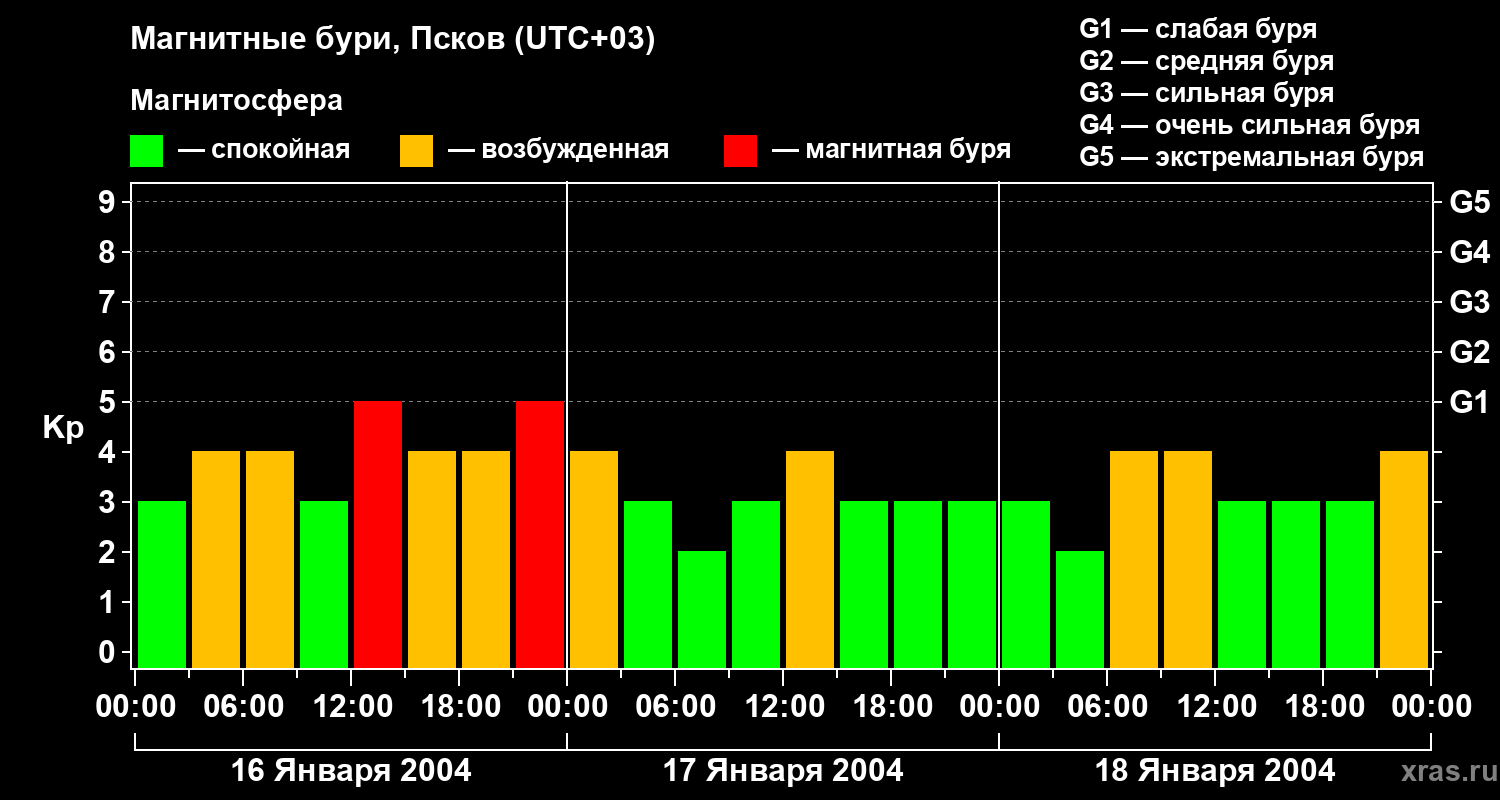Click the 'G5' mark on right axis
Viewport: 1500px width, 800px height.
tap(1469, 202)
